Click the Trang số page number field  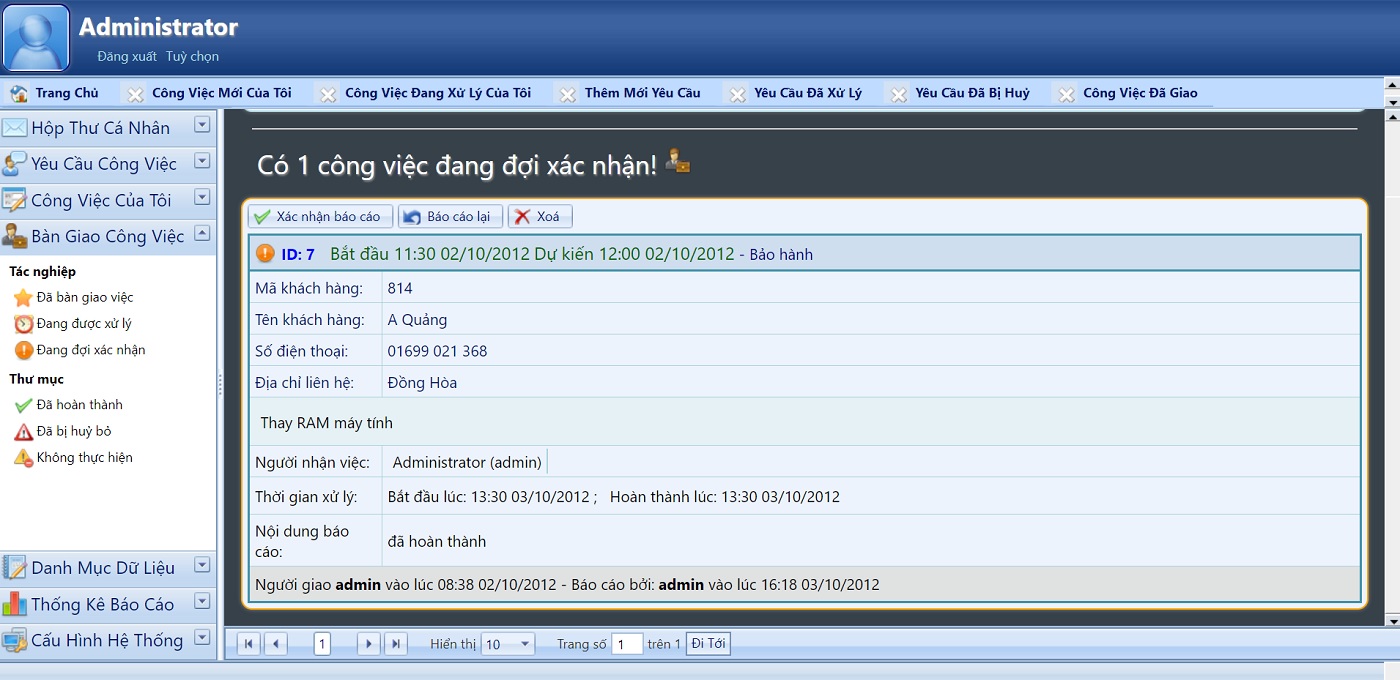pyautogui.click(x=627, y=644)
